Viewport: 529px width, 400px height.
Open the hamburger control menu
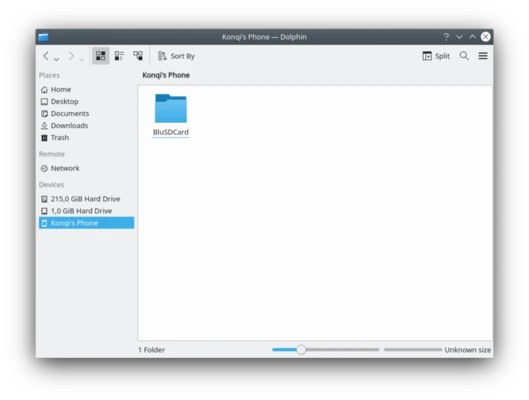[483, 56]
